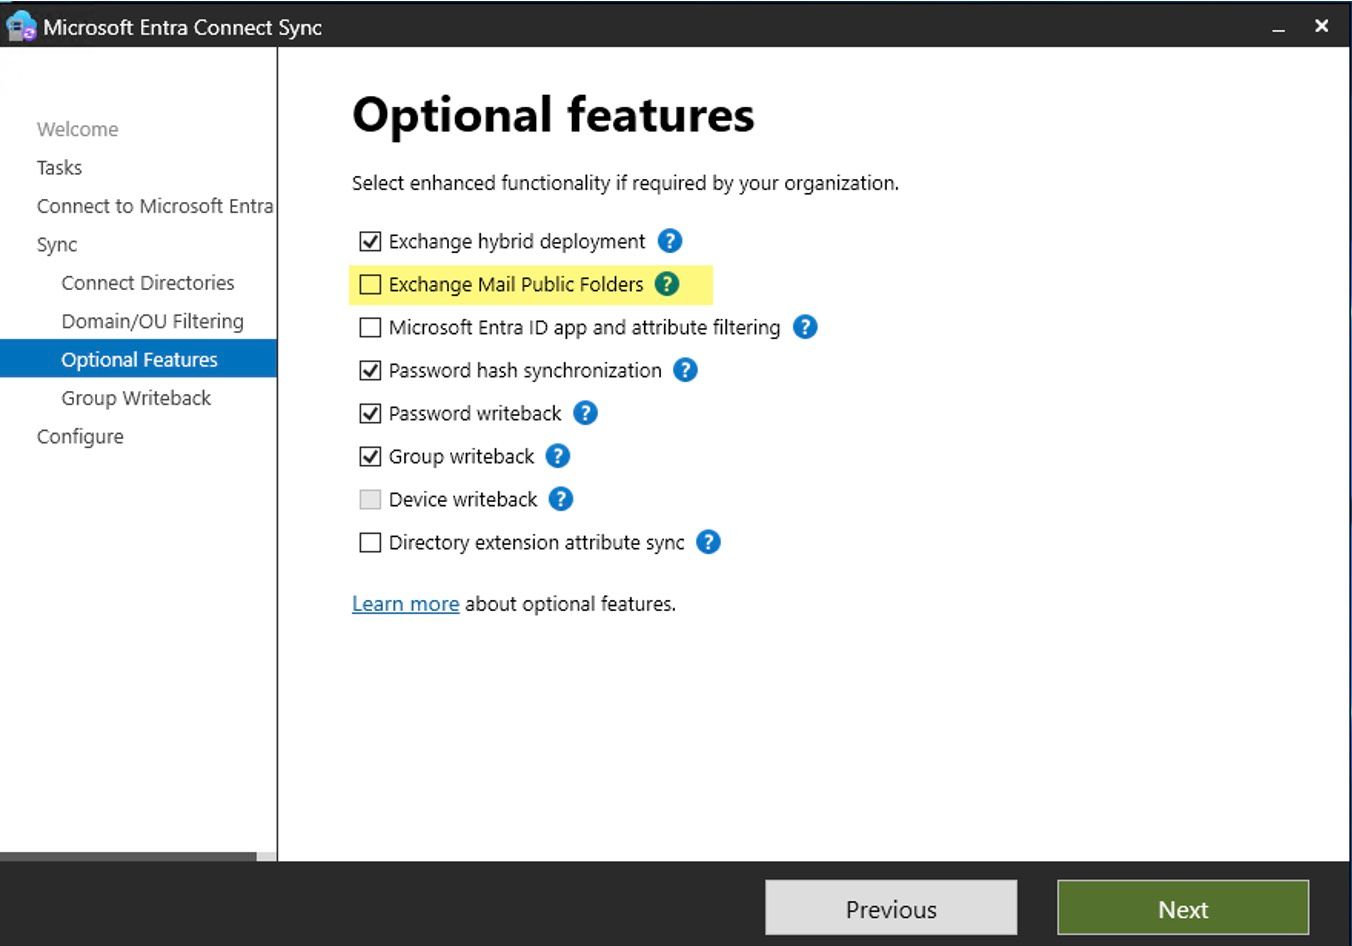Open help for Password hash synchronization

[x=685, y=370]
